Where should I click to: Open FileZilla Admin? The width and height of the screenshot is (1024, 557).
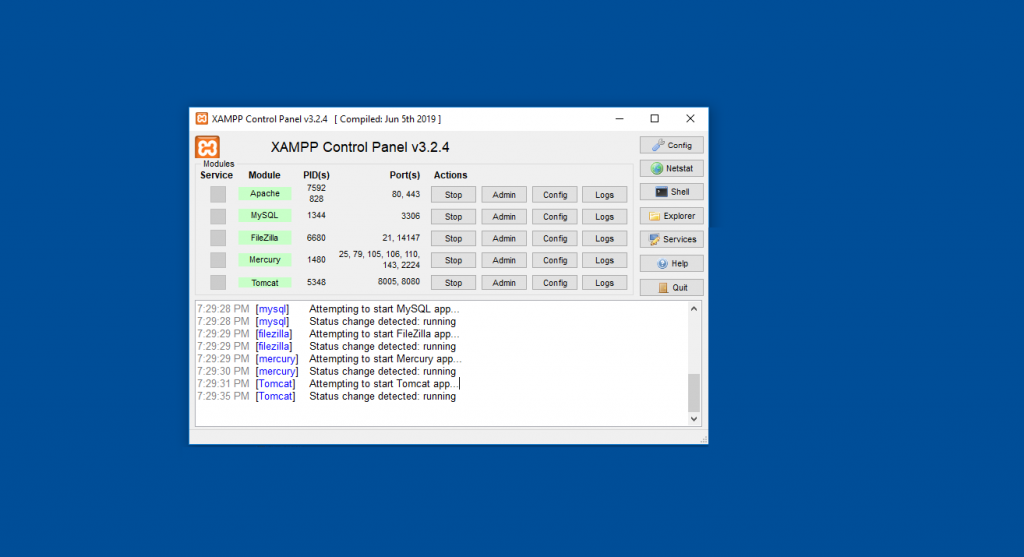pos(504,238)
